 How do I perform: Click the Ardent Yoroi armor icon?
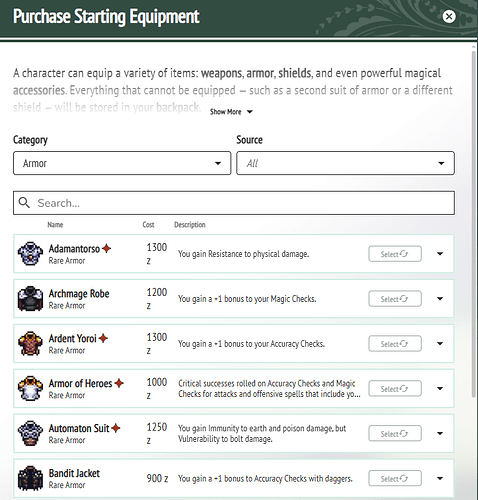coord(30,343)
